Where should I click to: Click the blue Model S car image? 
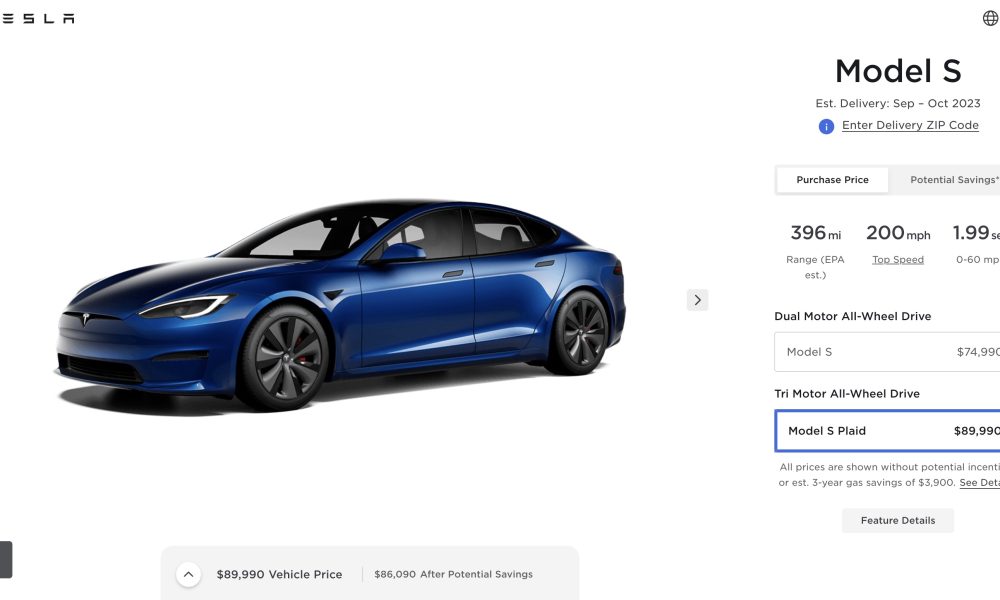pos(341,305)
